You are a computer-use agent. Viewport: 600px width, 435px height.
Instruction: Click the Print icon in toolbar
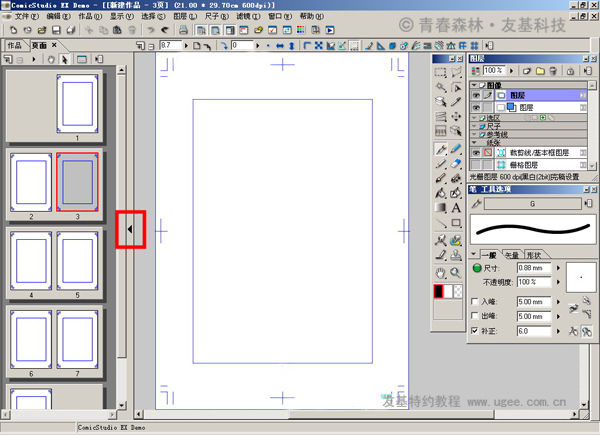coord(183,30)
